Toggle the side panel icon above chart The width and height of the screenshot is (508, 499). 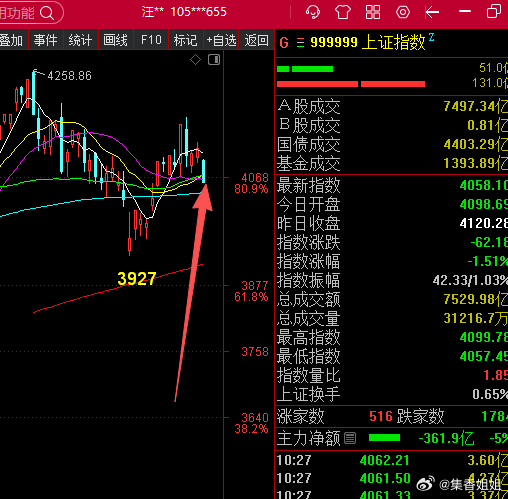pos(214,60)
